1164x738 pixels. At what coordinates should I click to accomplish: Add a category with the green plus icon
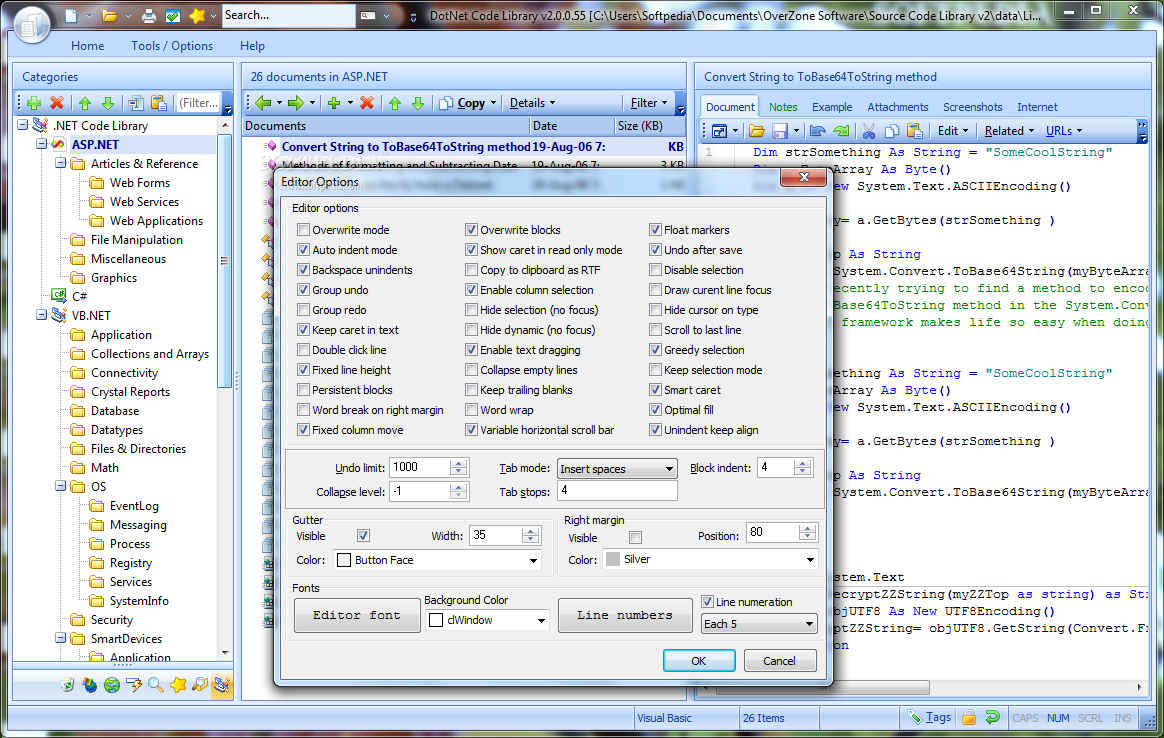33,103
